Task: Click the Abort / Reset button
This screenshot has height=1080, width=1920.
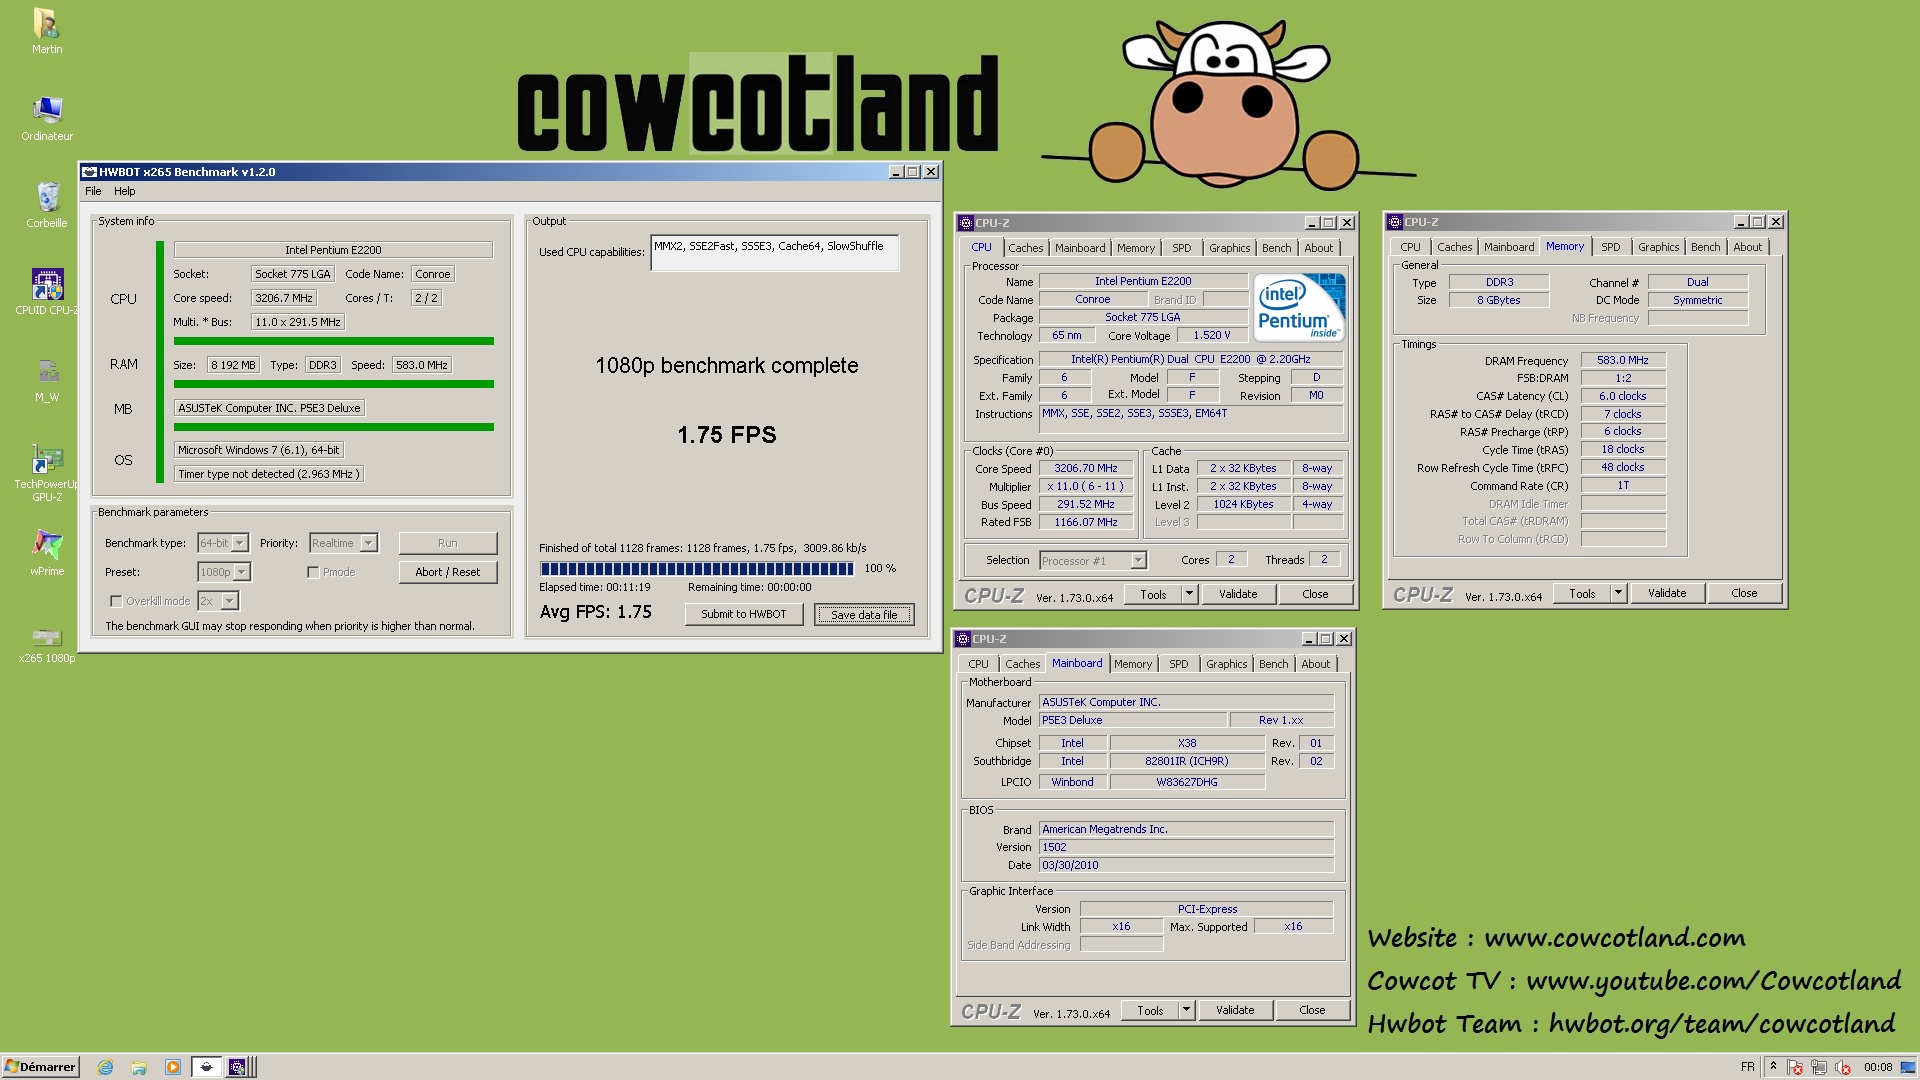Action: pos(447,572)
